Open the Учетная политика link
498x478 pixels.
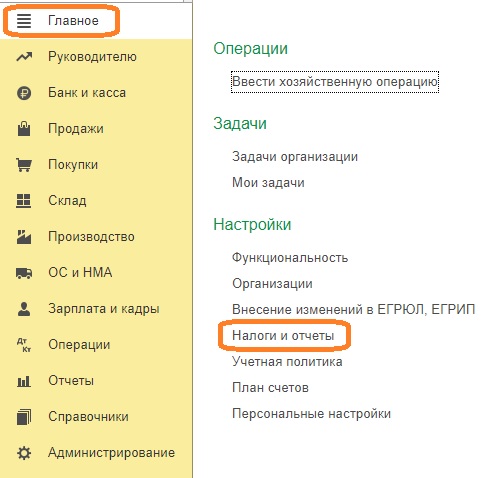tap(287, 361)
